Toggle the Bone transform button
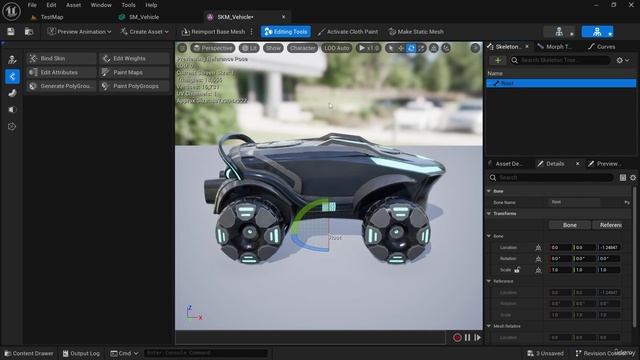The image size is (640, 360). click(570, 225)
